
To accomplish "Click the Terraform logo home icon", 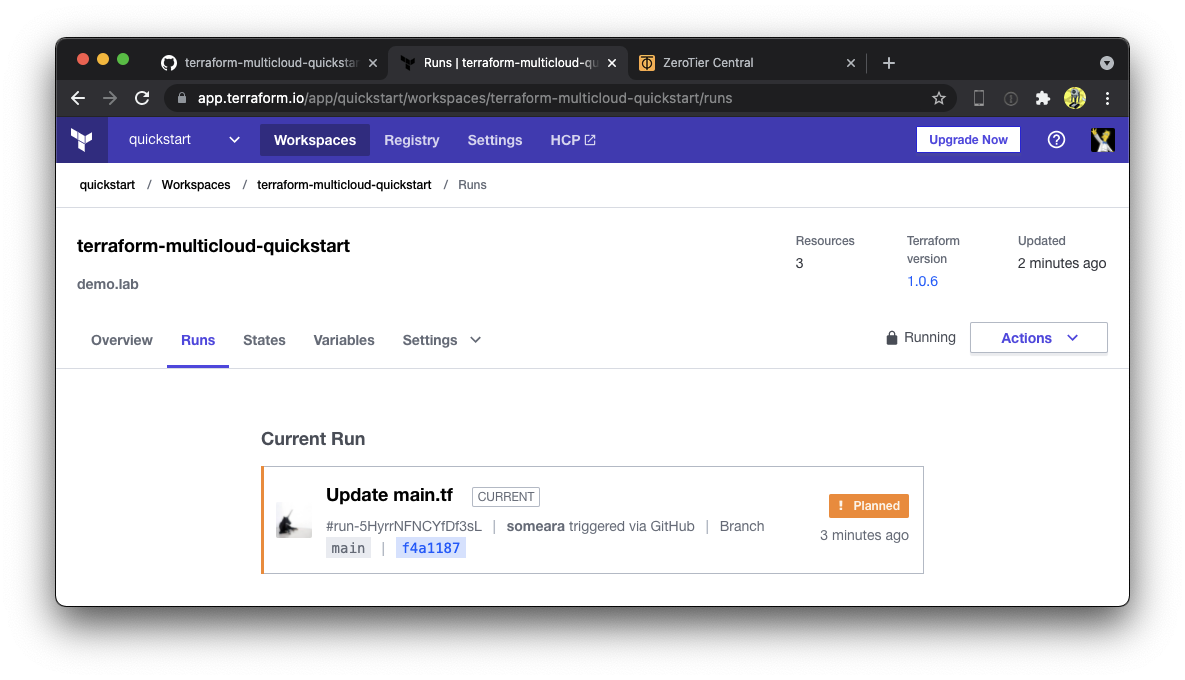I will tap(82, 140).
